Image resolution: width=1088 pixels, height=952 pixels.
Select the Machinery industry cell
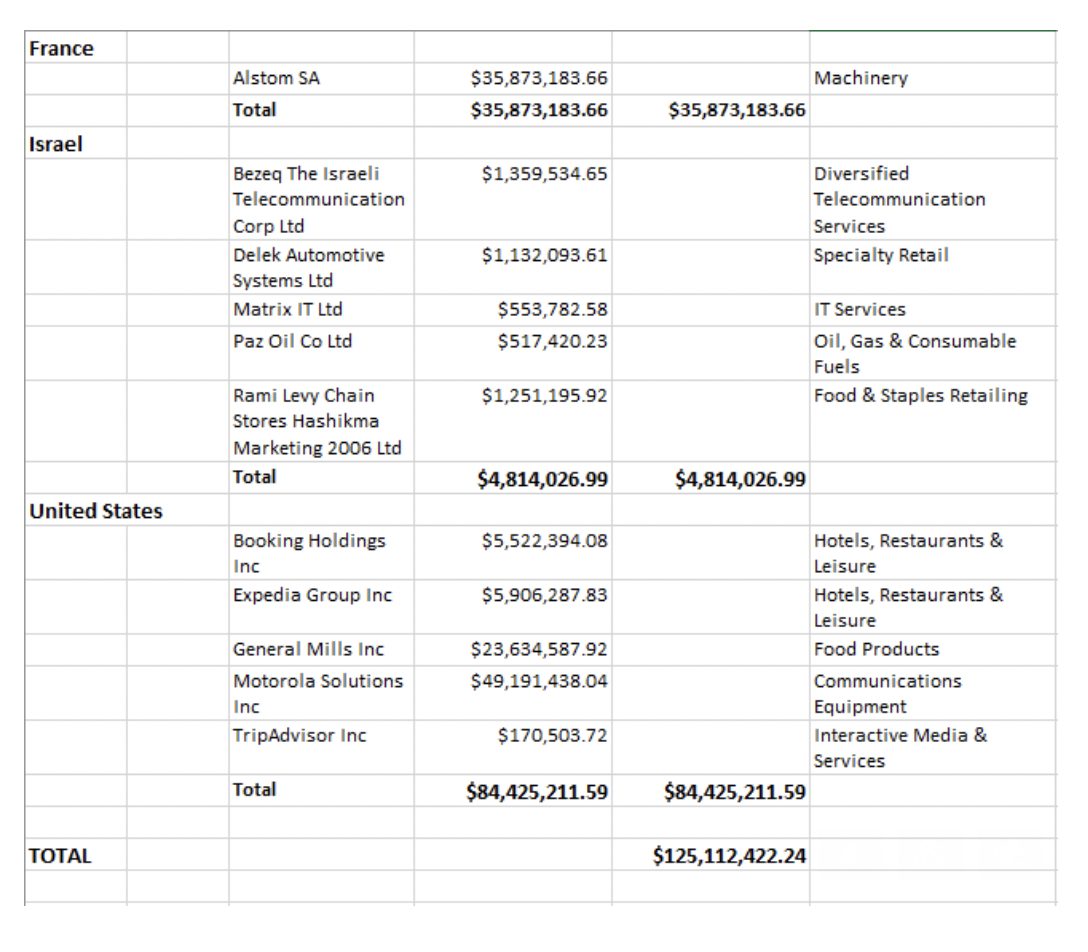(x=861, y=78)
